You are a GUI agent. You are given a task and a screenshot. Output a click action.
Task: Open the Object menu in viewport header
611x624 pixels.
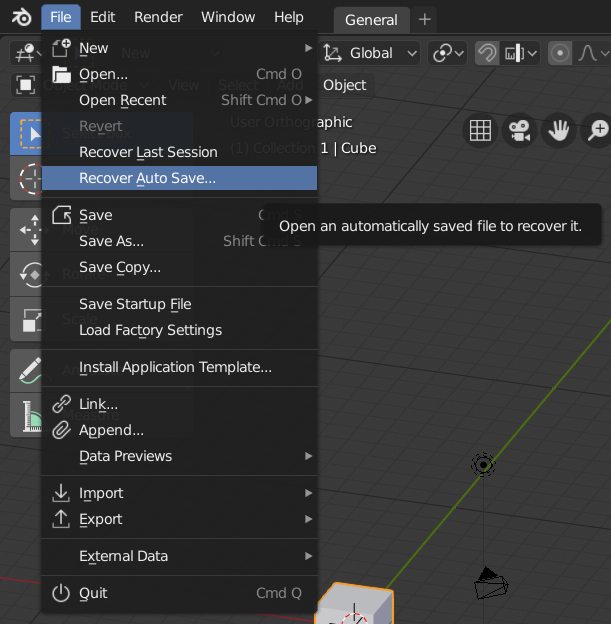click(345, 85)
